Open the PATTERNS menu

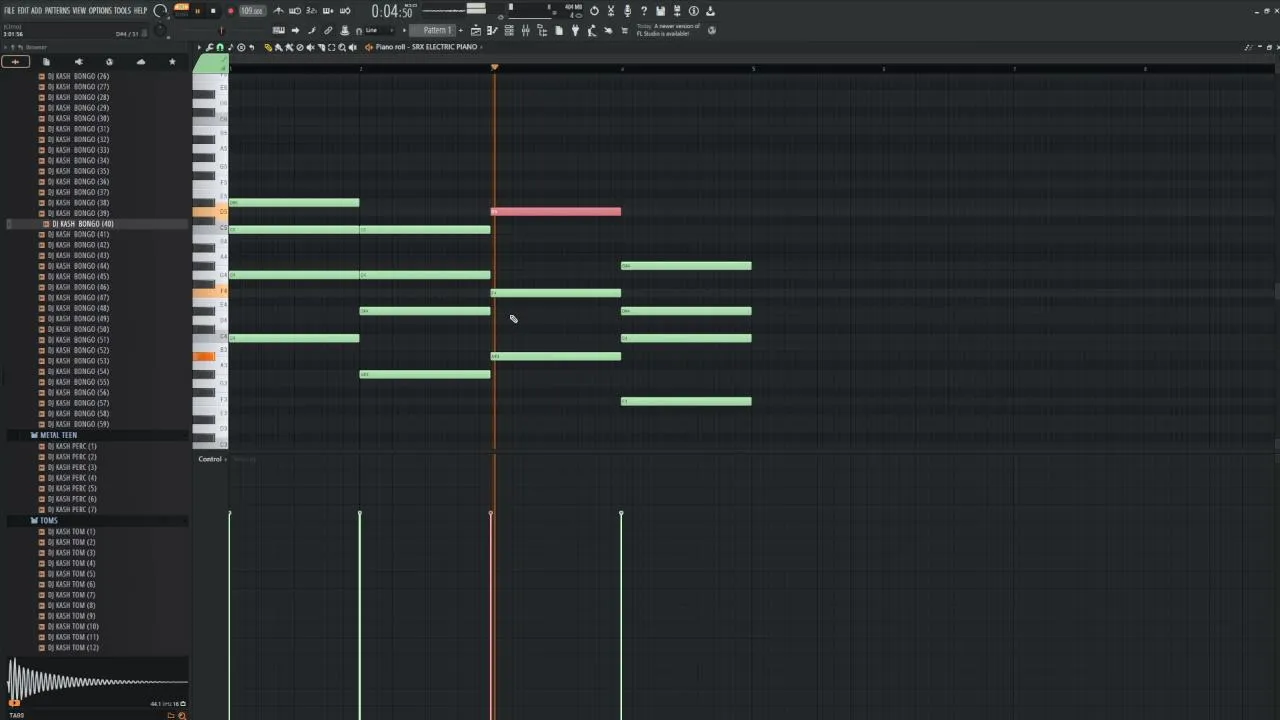point(57,11)
